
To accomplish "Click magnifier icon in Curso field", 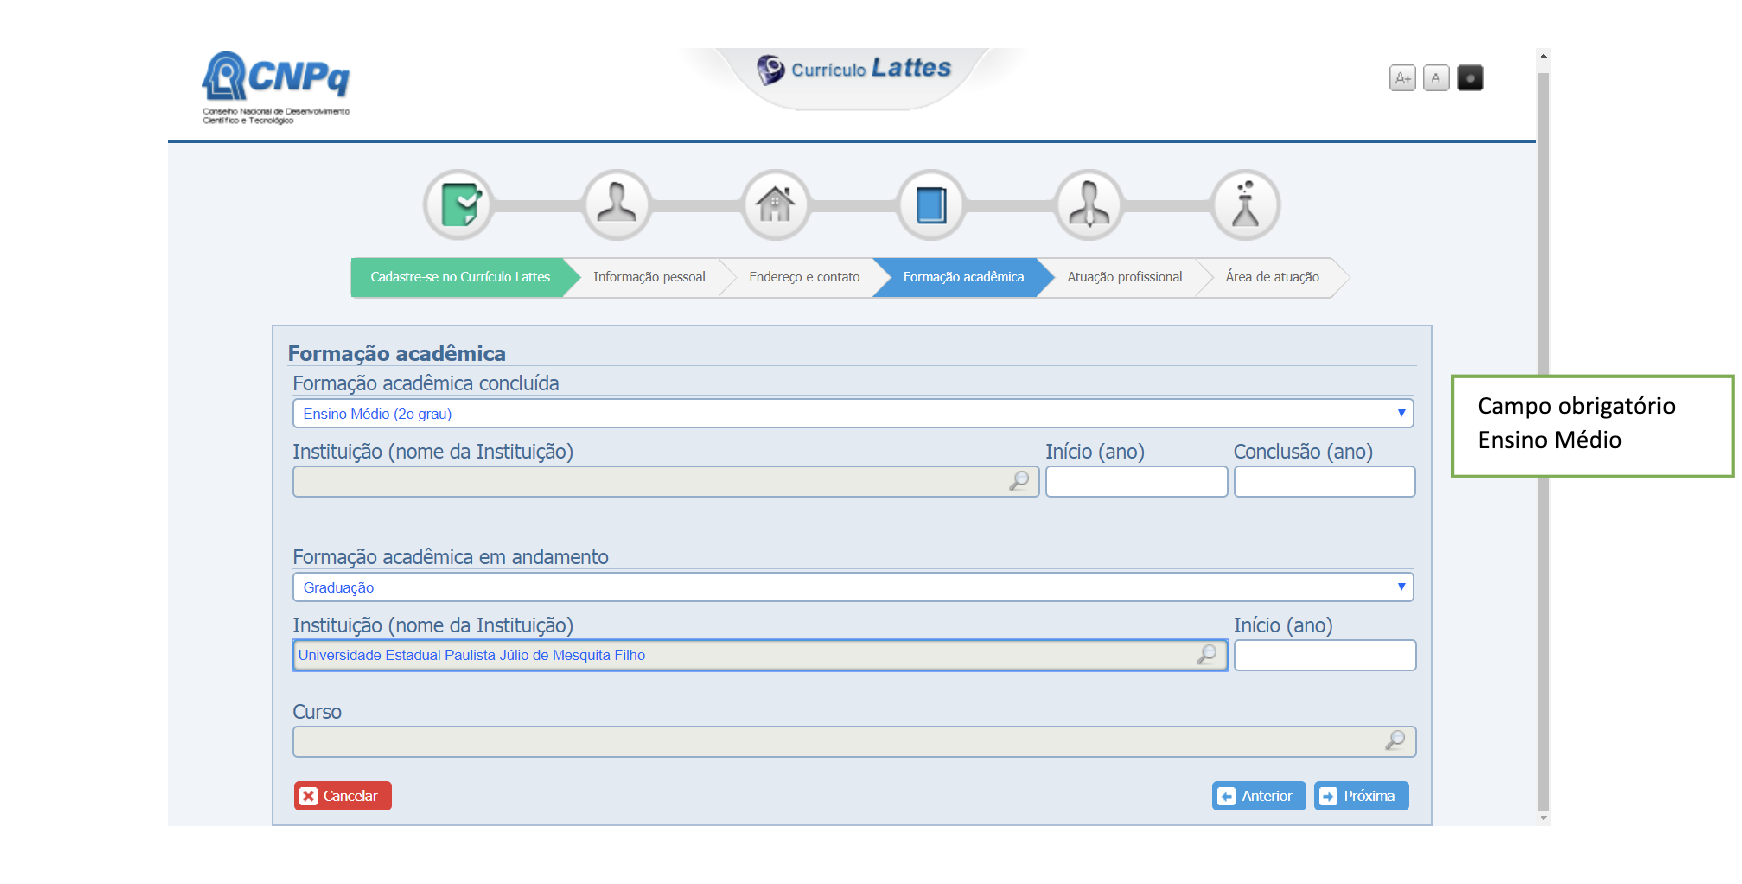I will 1395,741.
